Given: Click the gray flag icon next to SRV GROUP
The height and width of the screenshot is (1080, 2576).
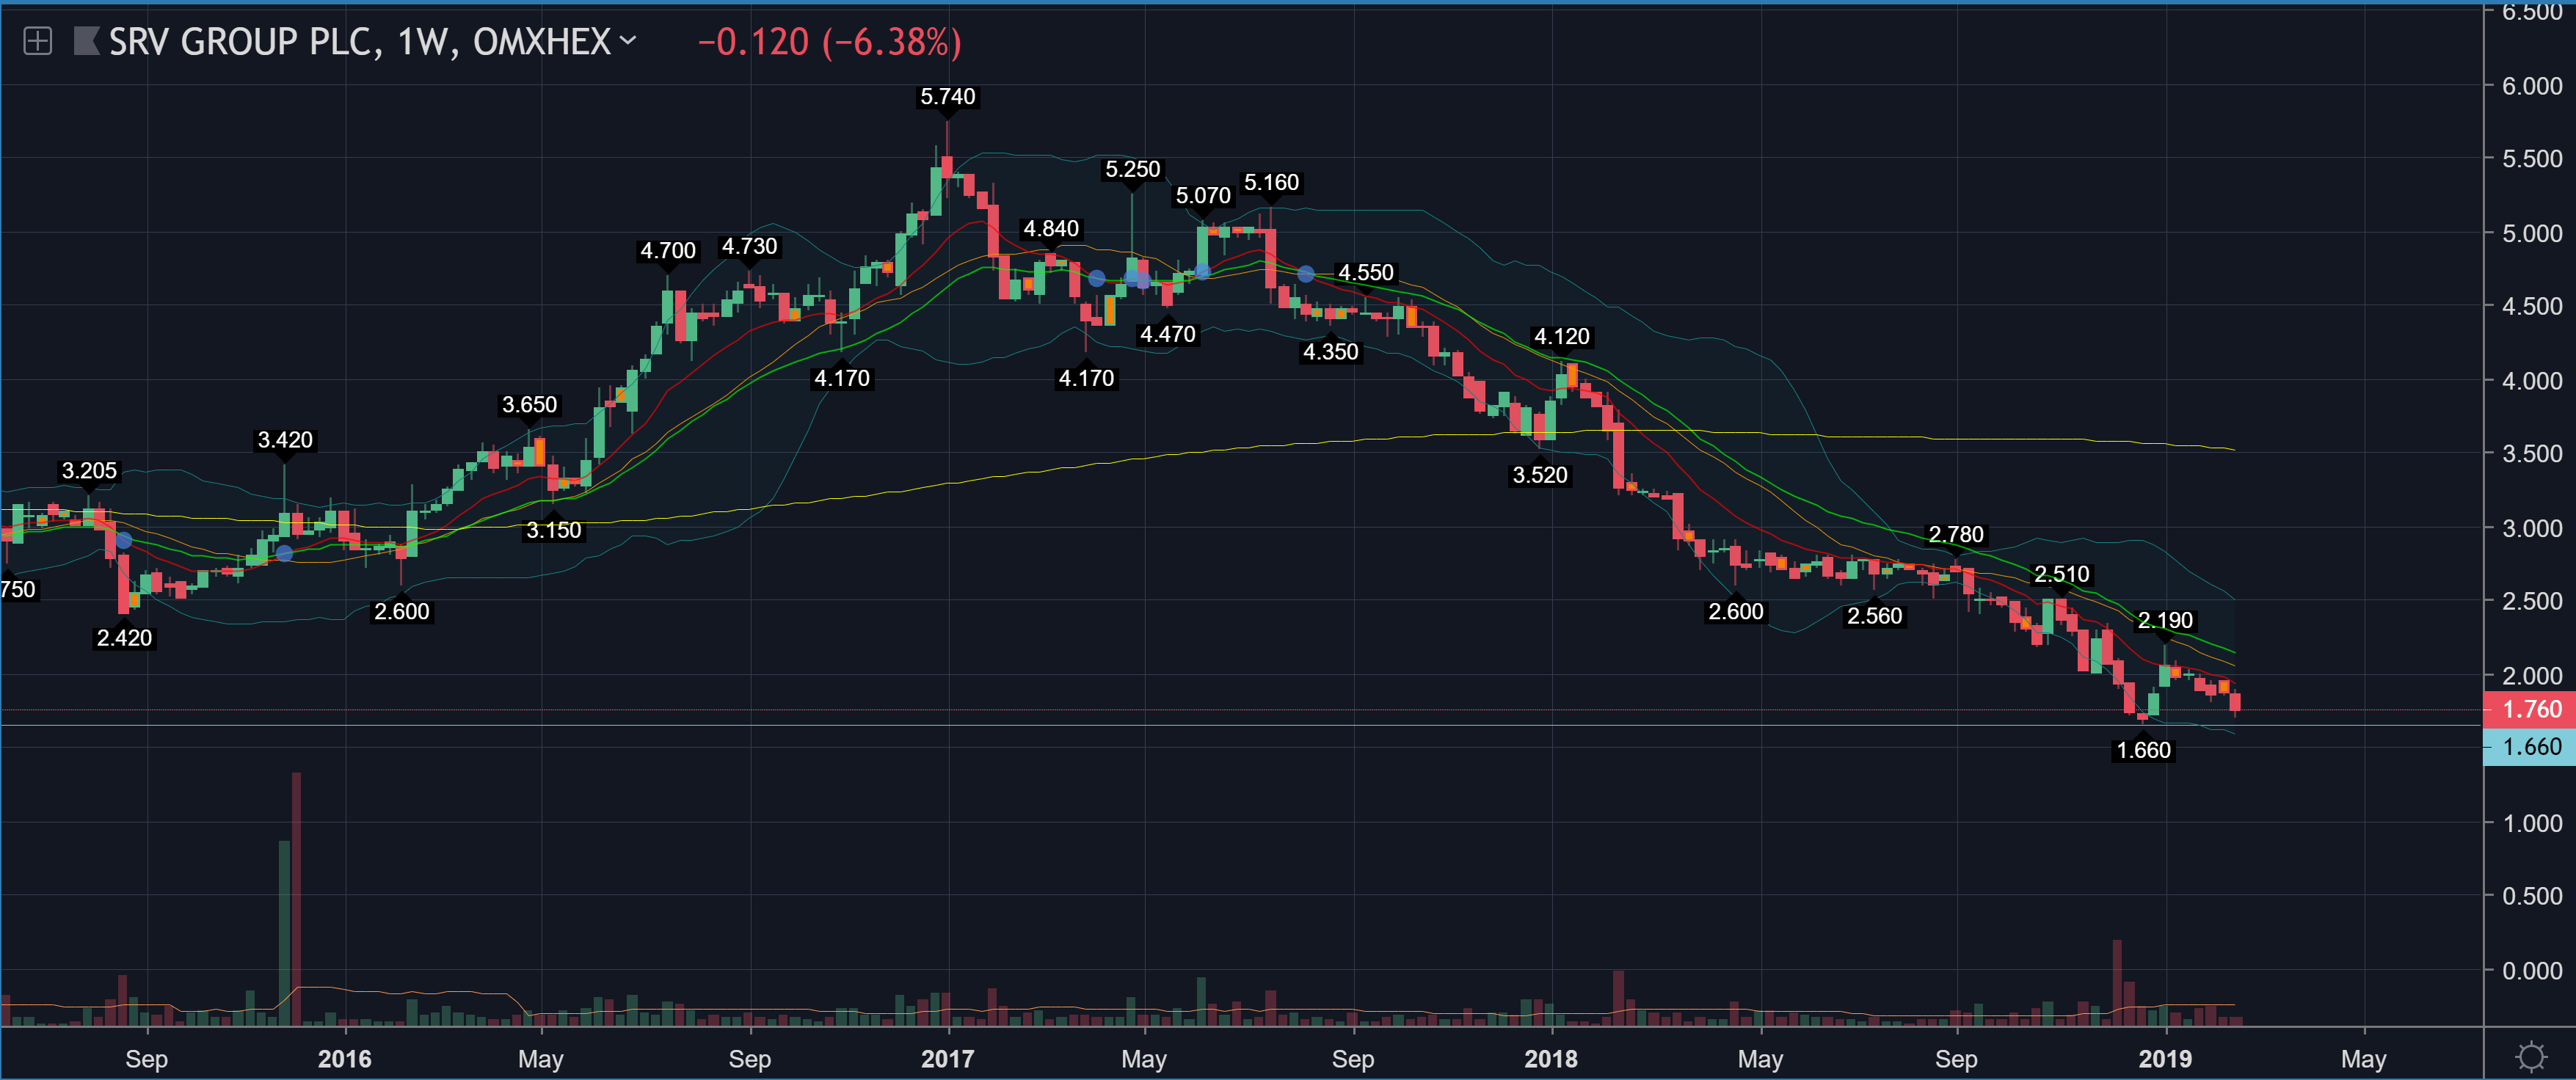Looking at the screenshot, I should pos(86,41).
